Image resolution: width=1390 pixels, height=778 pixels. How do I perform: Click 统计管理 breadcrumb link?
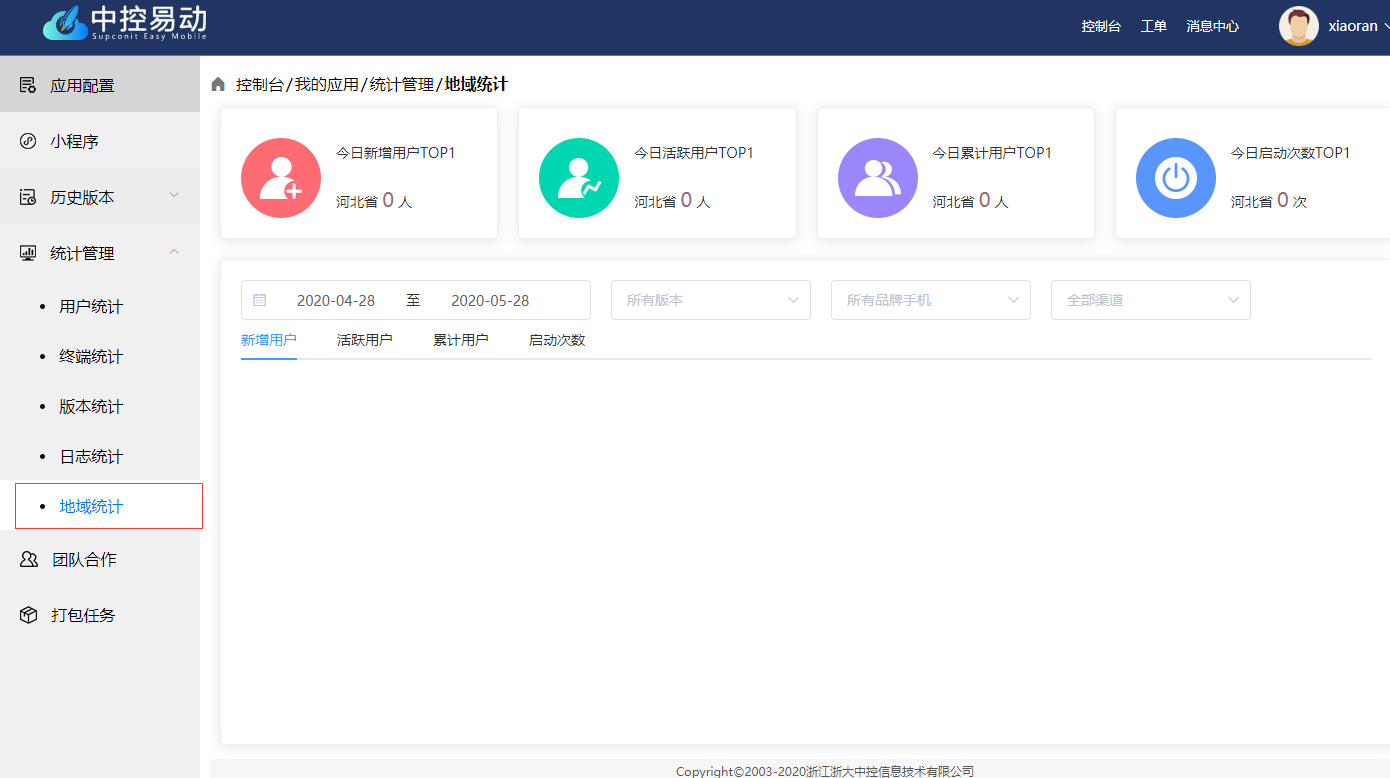click(x=402, y=85)
